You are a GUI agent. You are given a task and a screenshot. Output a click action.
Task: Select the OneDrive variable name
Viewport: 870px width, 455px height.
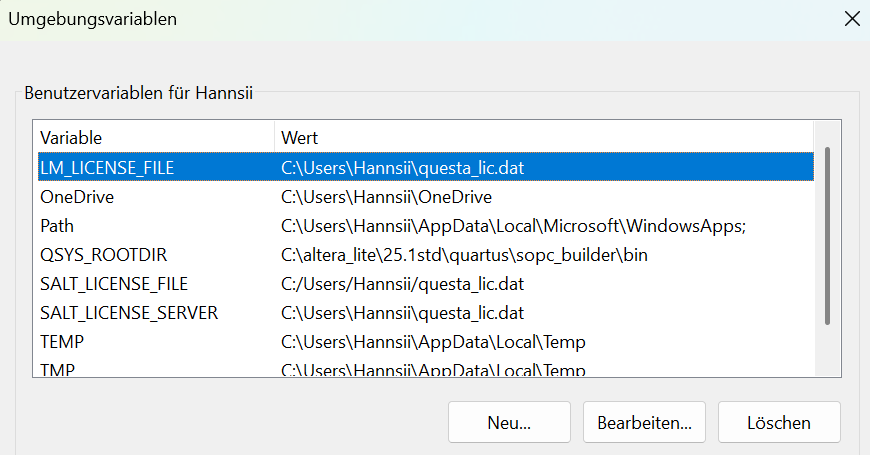77,197
